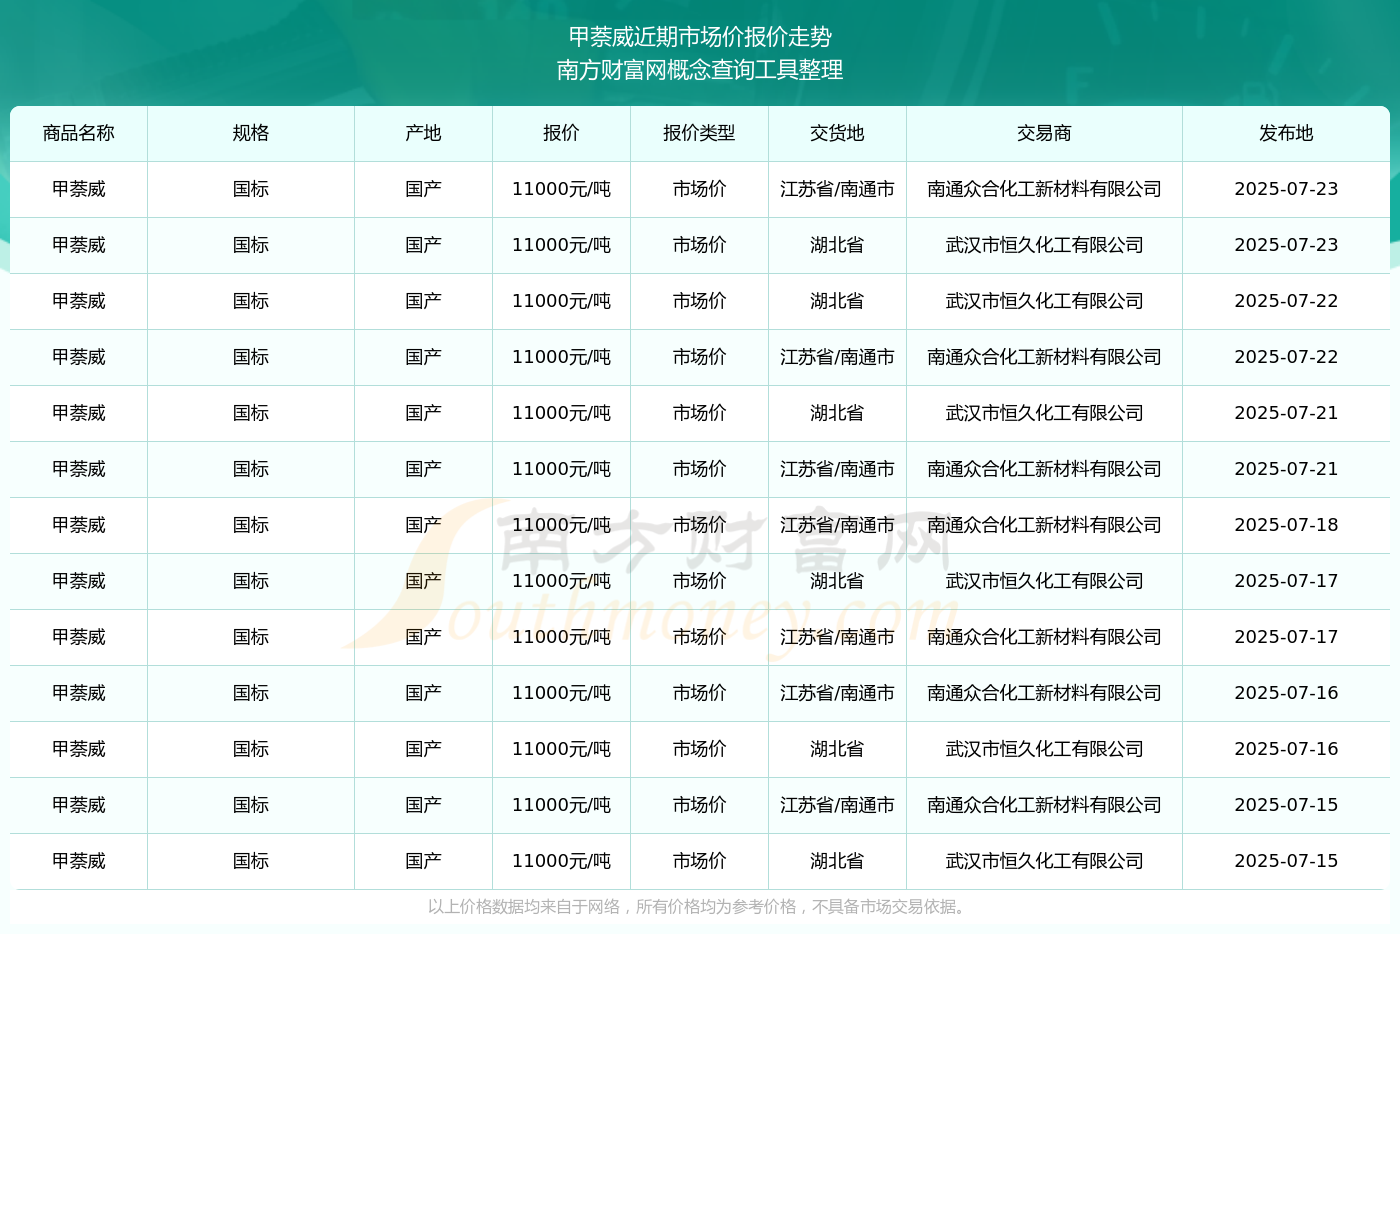The width and height of the screenshot is (1400, 1205).
Task: Click the 交货地 column header
Action: tap(837, 133)
